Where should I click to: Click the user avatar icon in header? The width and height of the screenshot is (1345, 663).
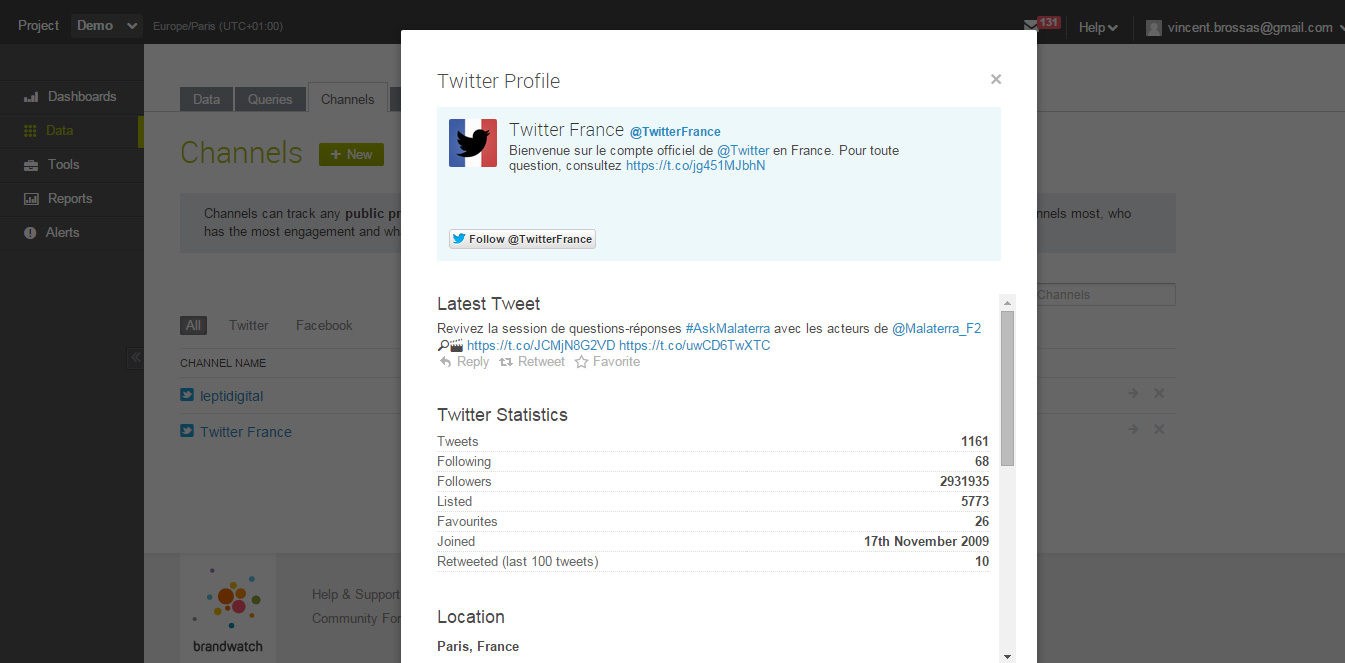point(1154,28)
